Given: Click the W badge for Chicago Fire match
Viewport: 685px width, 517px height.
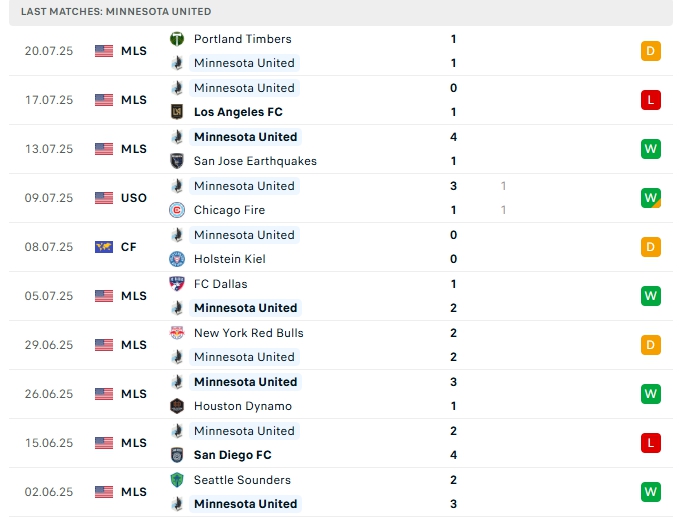Looking at the screenshot, I should click(651, 198).
